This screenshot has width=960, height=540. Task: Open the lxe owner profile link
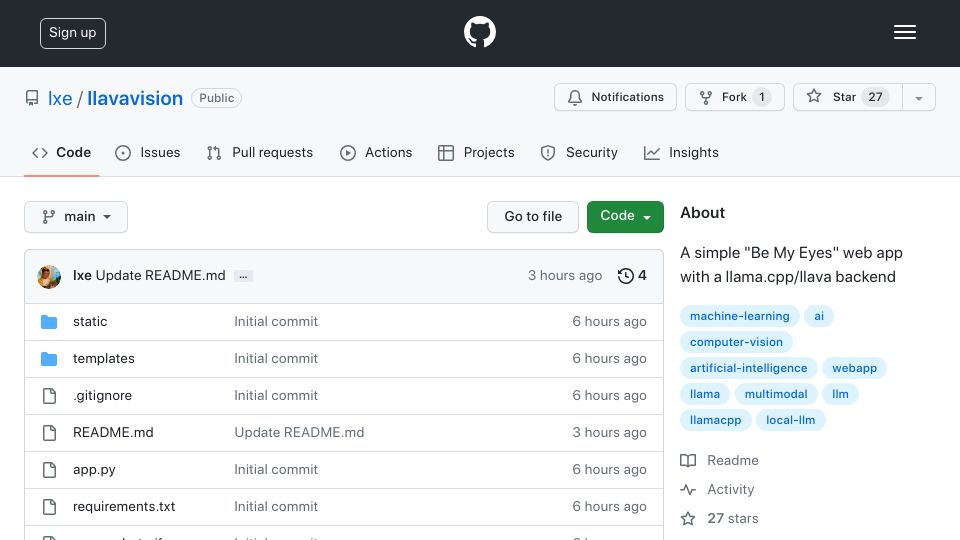60,98
